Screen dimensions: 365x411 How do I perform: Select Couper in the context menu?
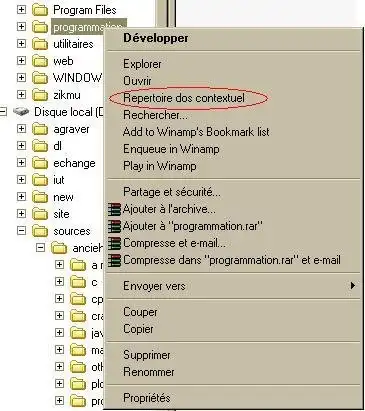pyautogui.click(x=233, y=312)
